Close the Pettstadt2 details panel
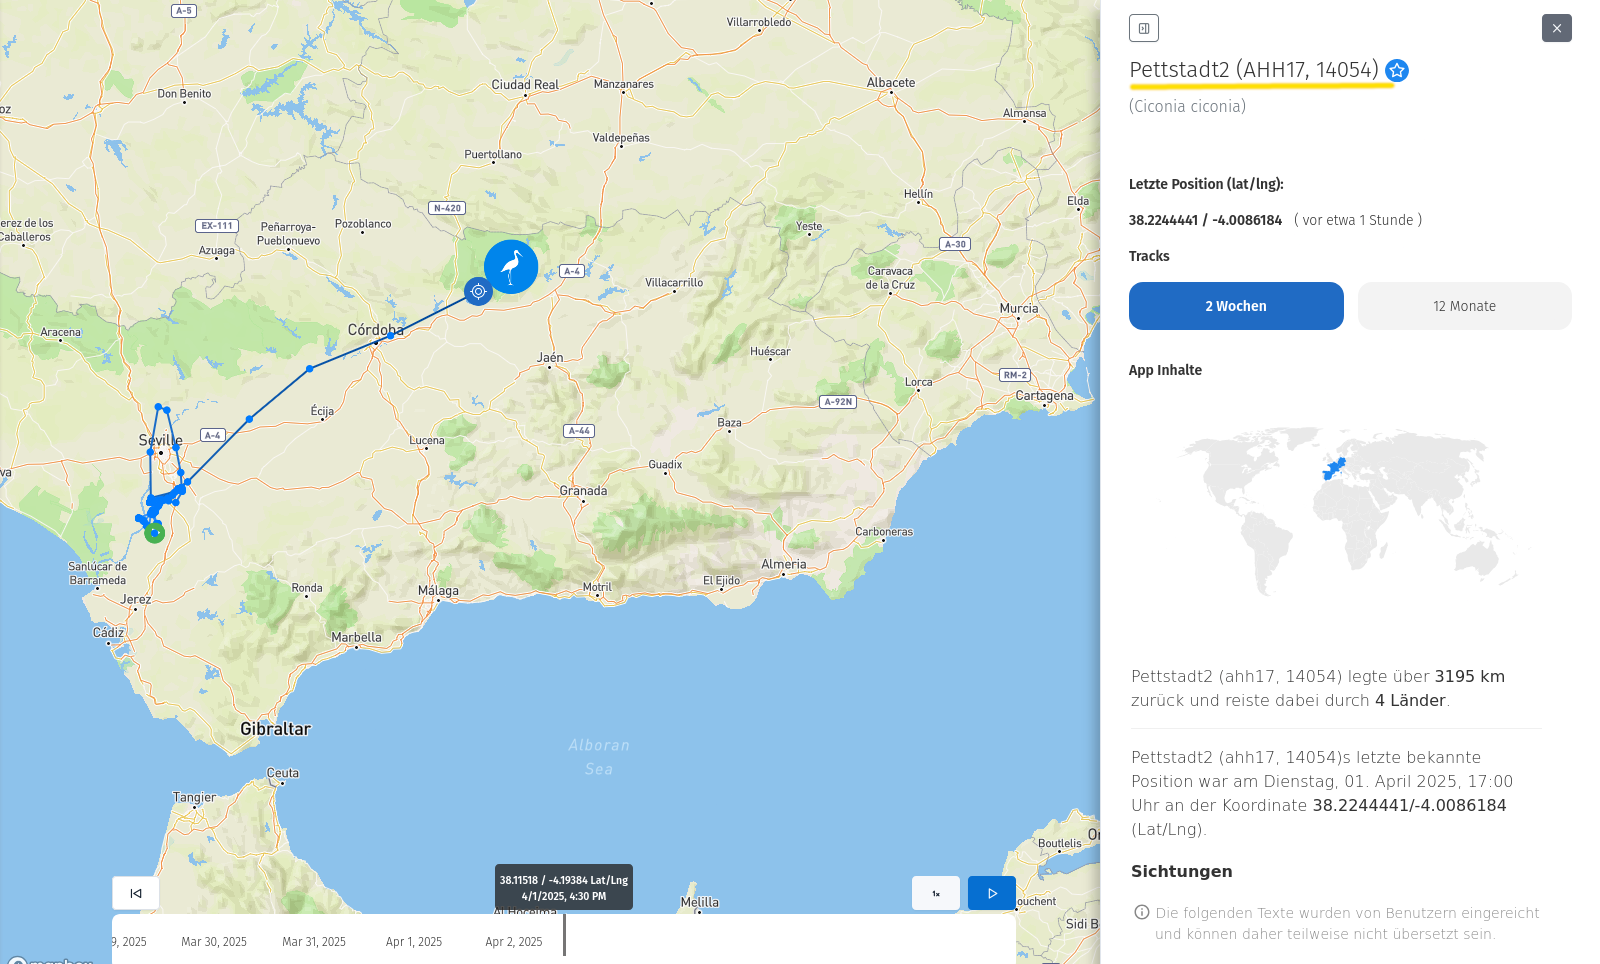Screen dimensions: 1600x964 click(x=1557, y=28)
